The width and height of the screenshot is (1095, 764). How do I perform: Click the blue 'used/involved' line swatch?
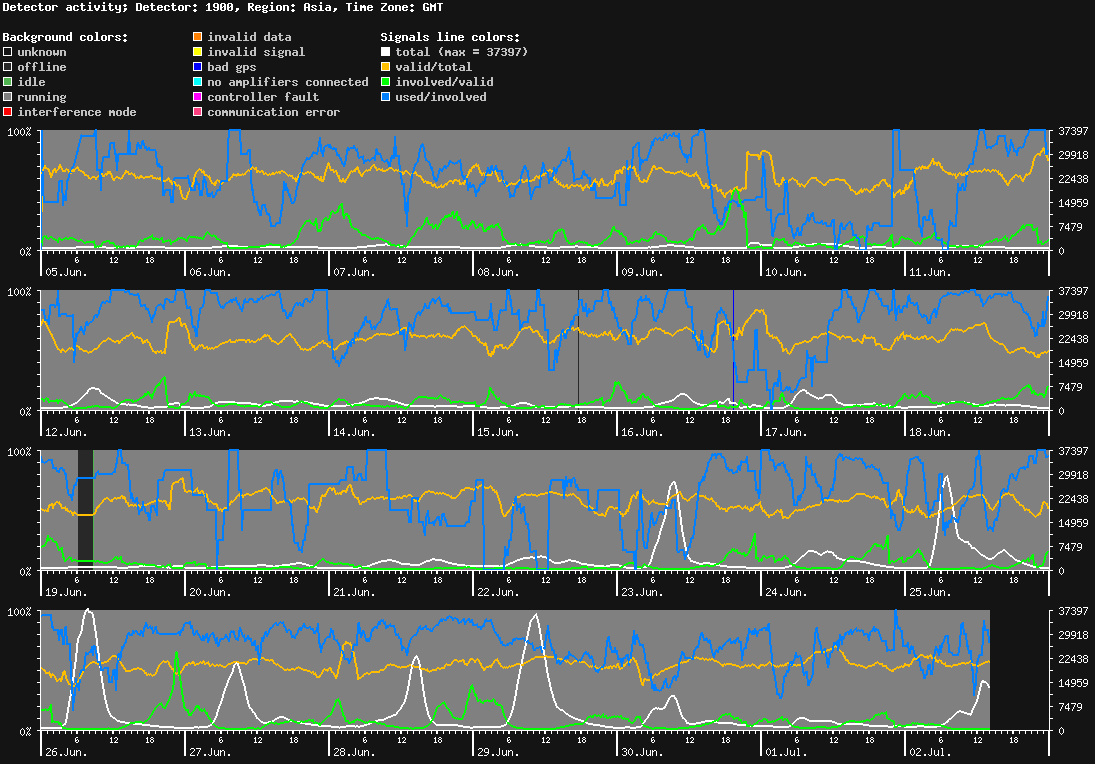pyautogui.click(x=385, y=97)
